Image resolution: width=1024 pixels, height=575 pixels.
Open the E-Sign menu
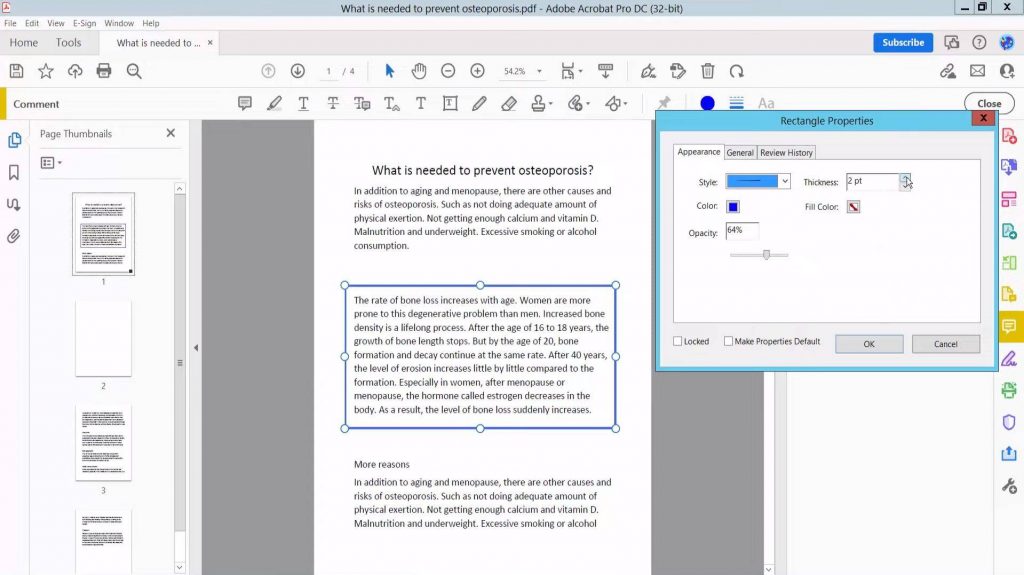point(84,23)
